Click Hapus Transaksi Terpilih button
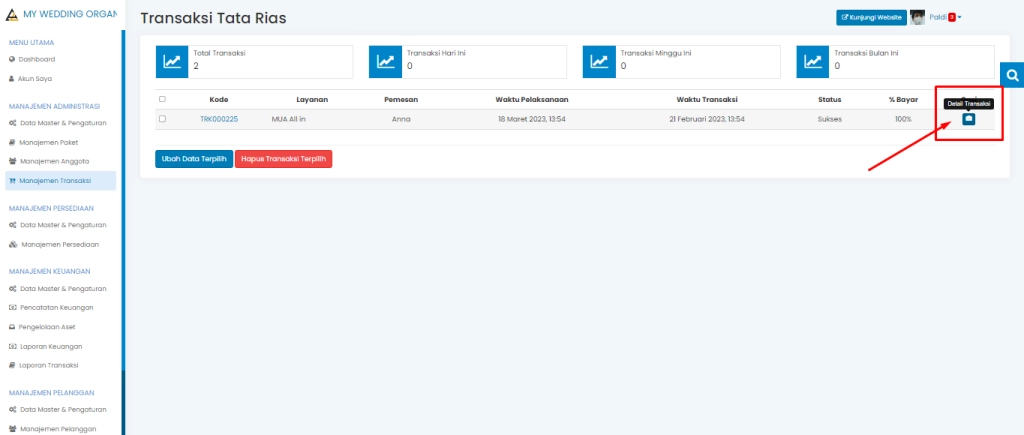The image size is (1024, 435). click(283, 159)
